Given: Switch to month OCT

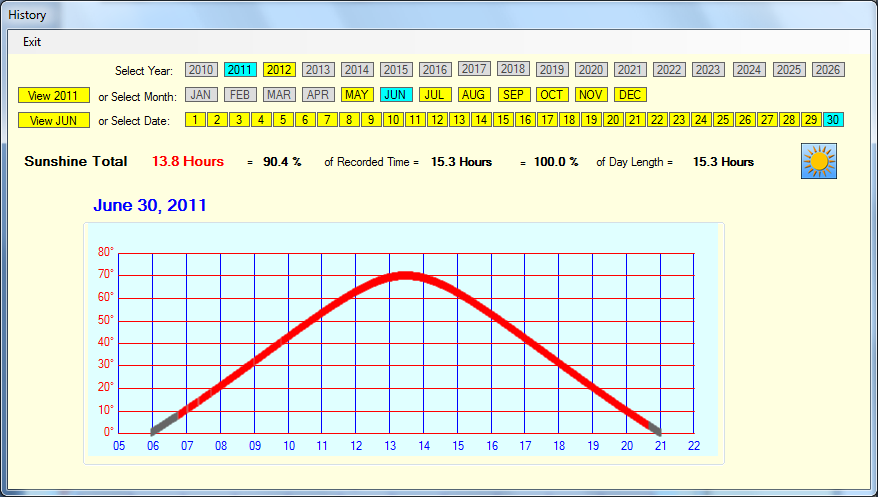Looking at the screenshot, I should click(x=552, y=95).
